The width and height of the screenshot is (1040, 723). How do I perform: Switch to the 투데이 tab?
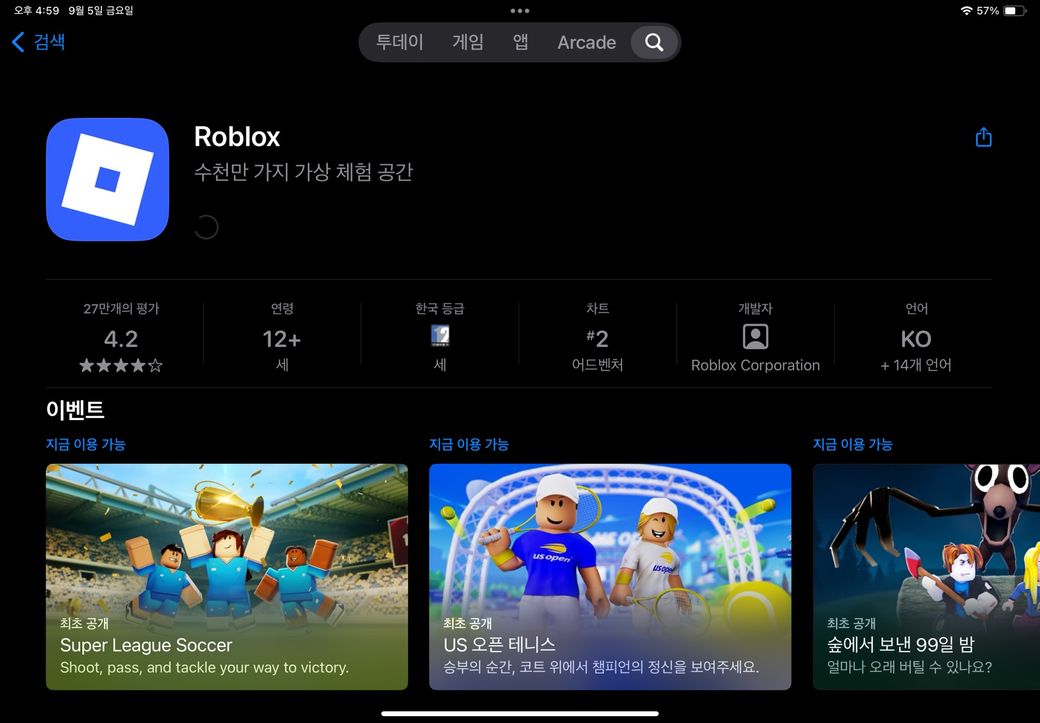tap(400, 42)
